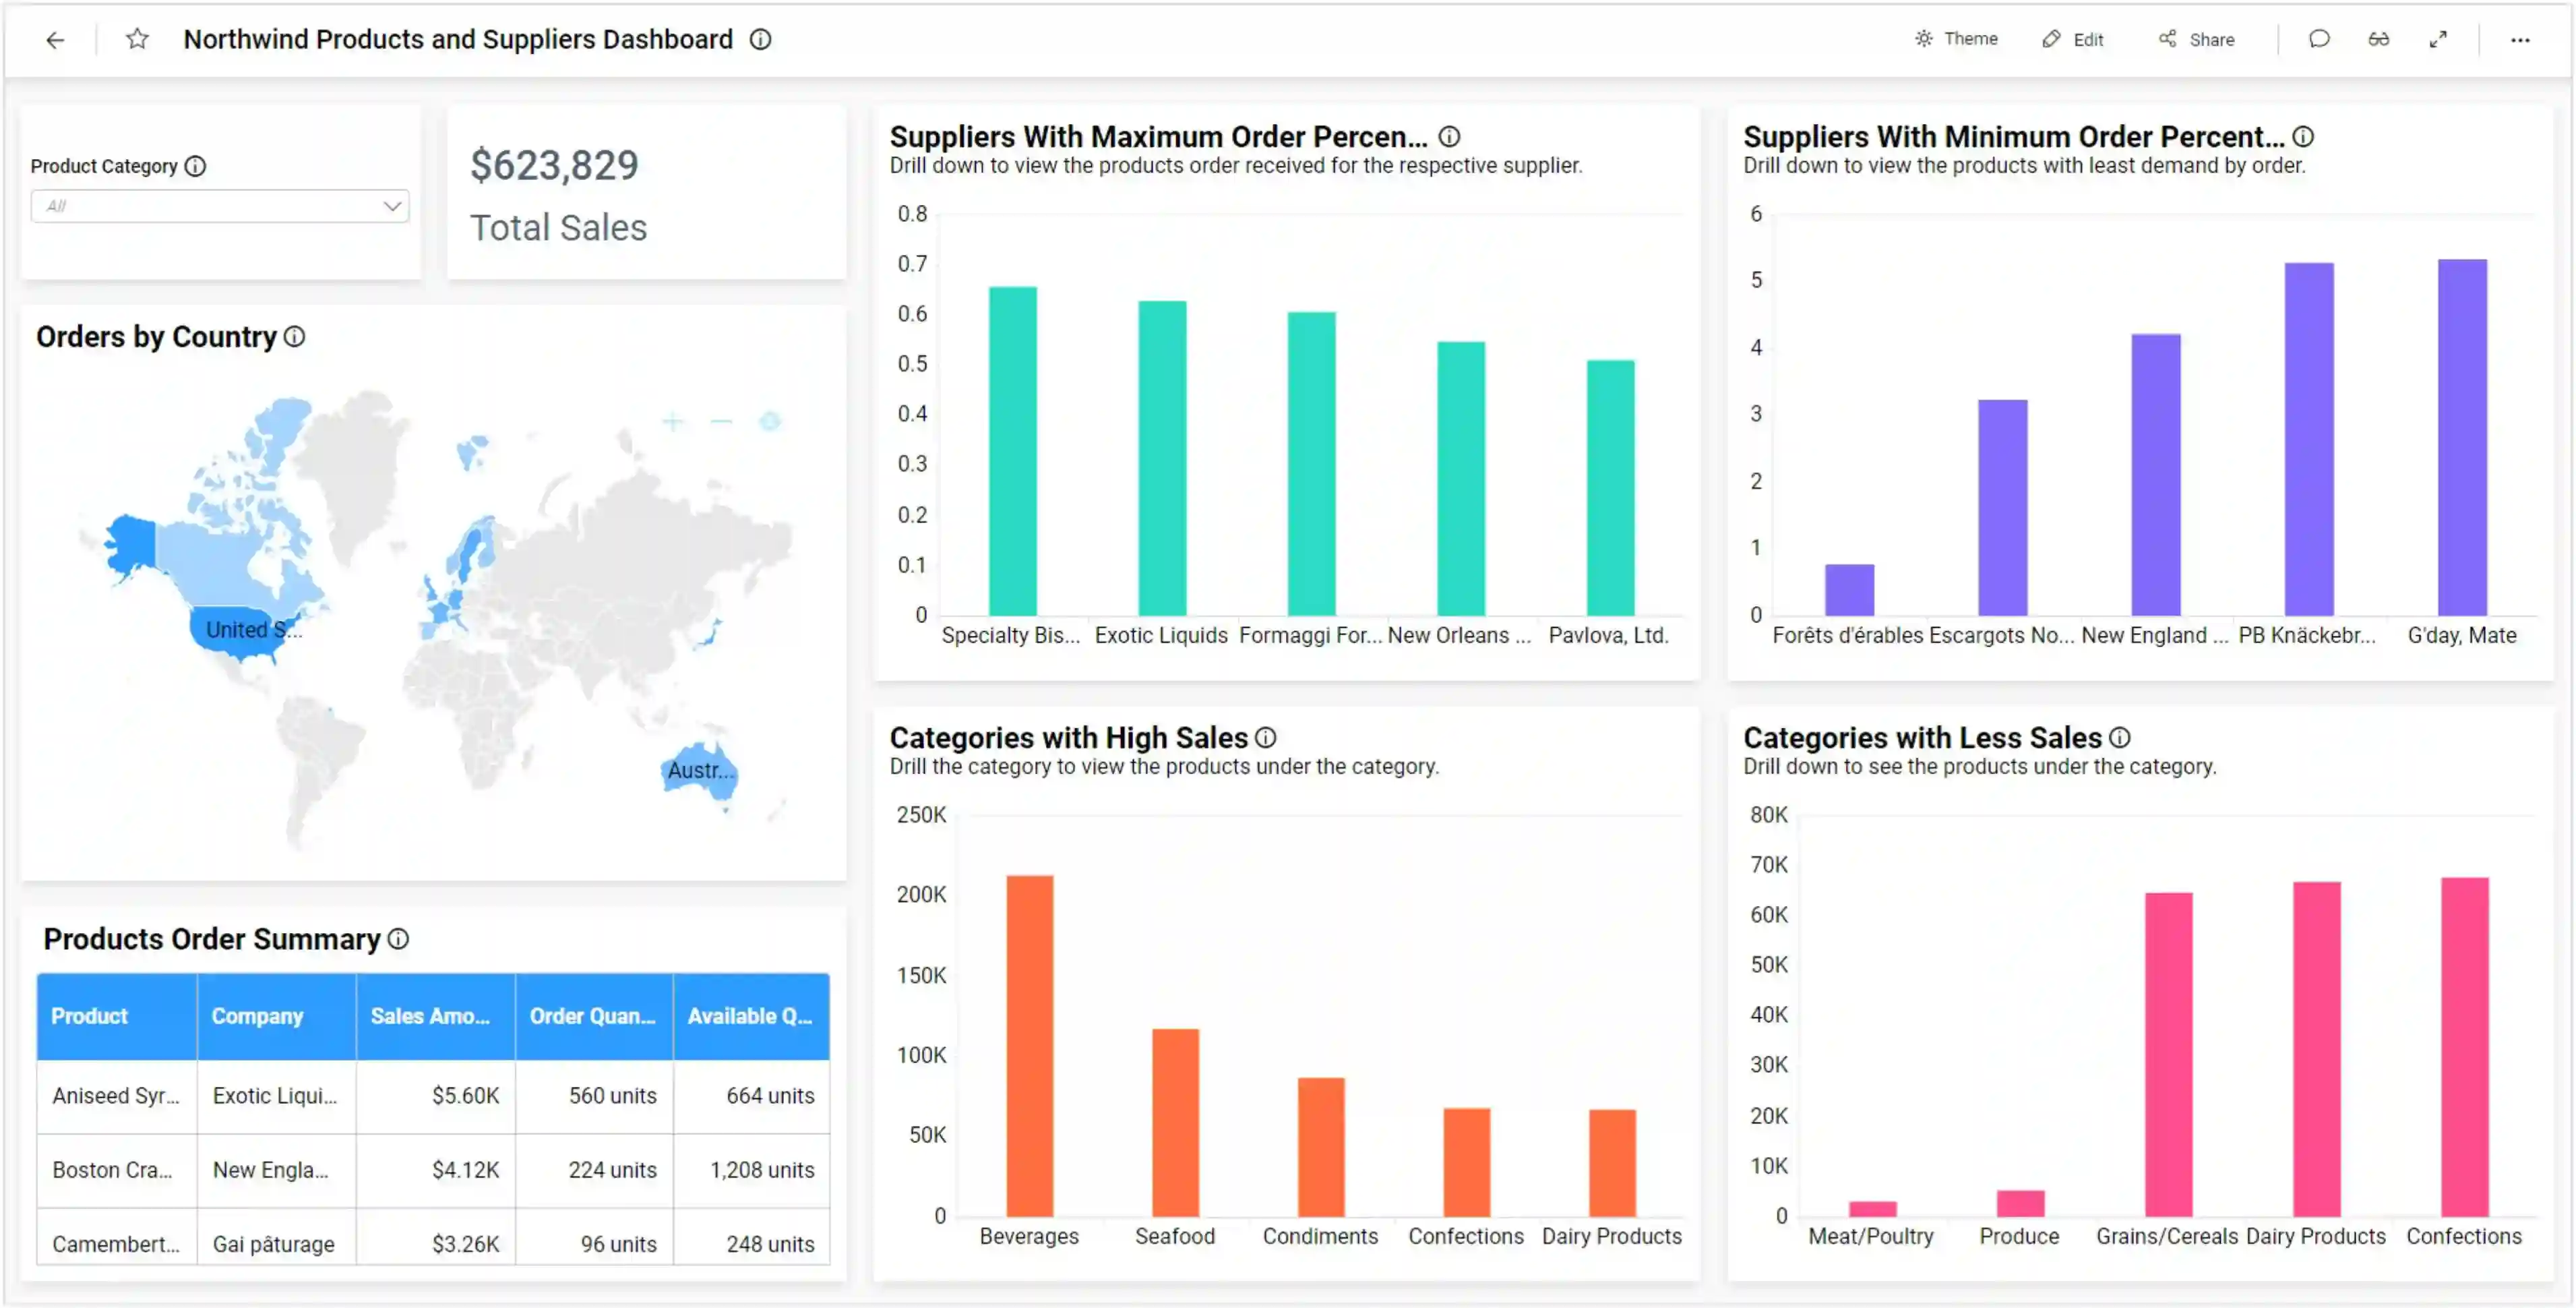The width and height of the screenshot is (2576, 1308).
Task: View info for the dashboard title
Action: pyautogui.click(x=761, y=39)
